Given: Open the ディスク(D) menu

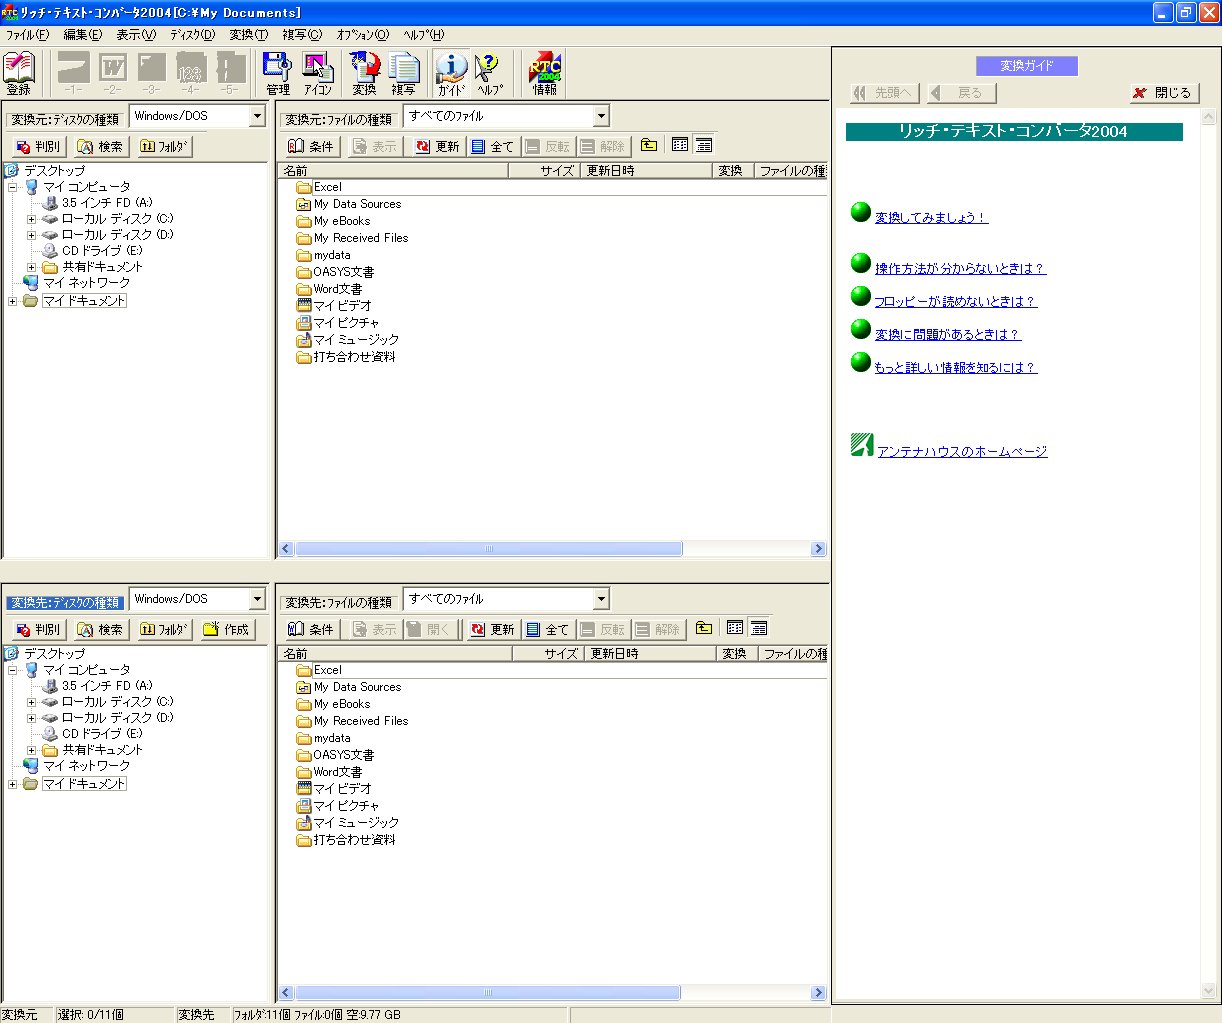Looking at the screenshot, I should click(192, 35).
